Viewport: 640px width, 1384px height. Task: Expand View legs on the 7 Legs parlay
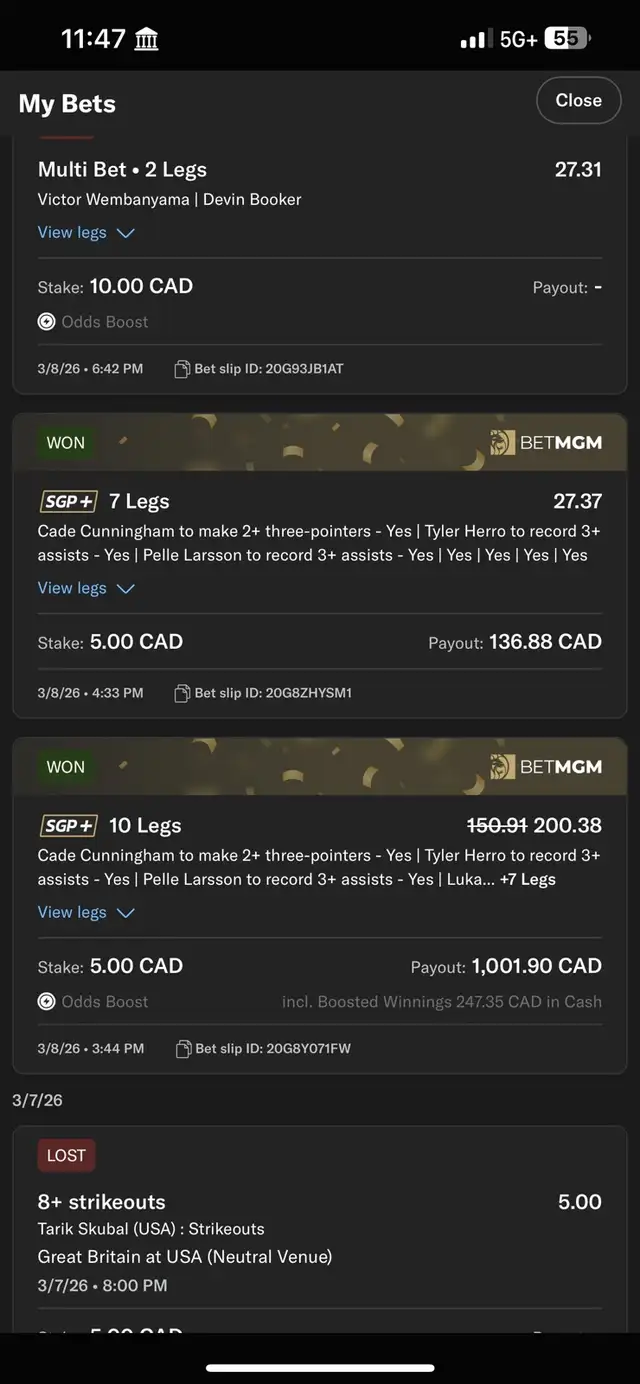86,588
